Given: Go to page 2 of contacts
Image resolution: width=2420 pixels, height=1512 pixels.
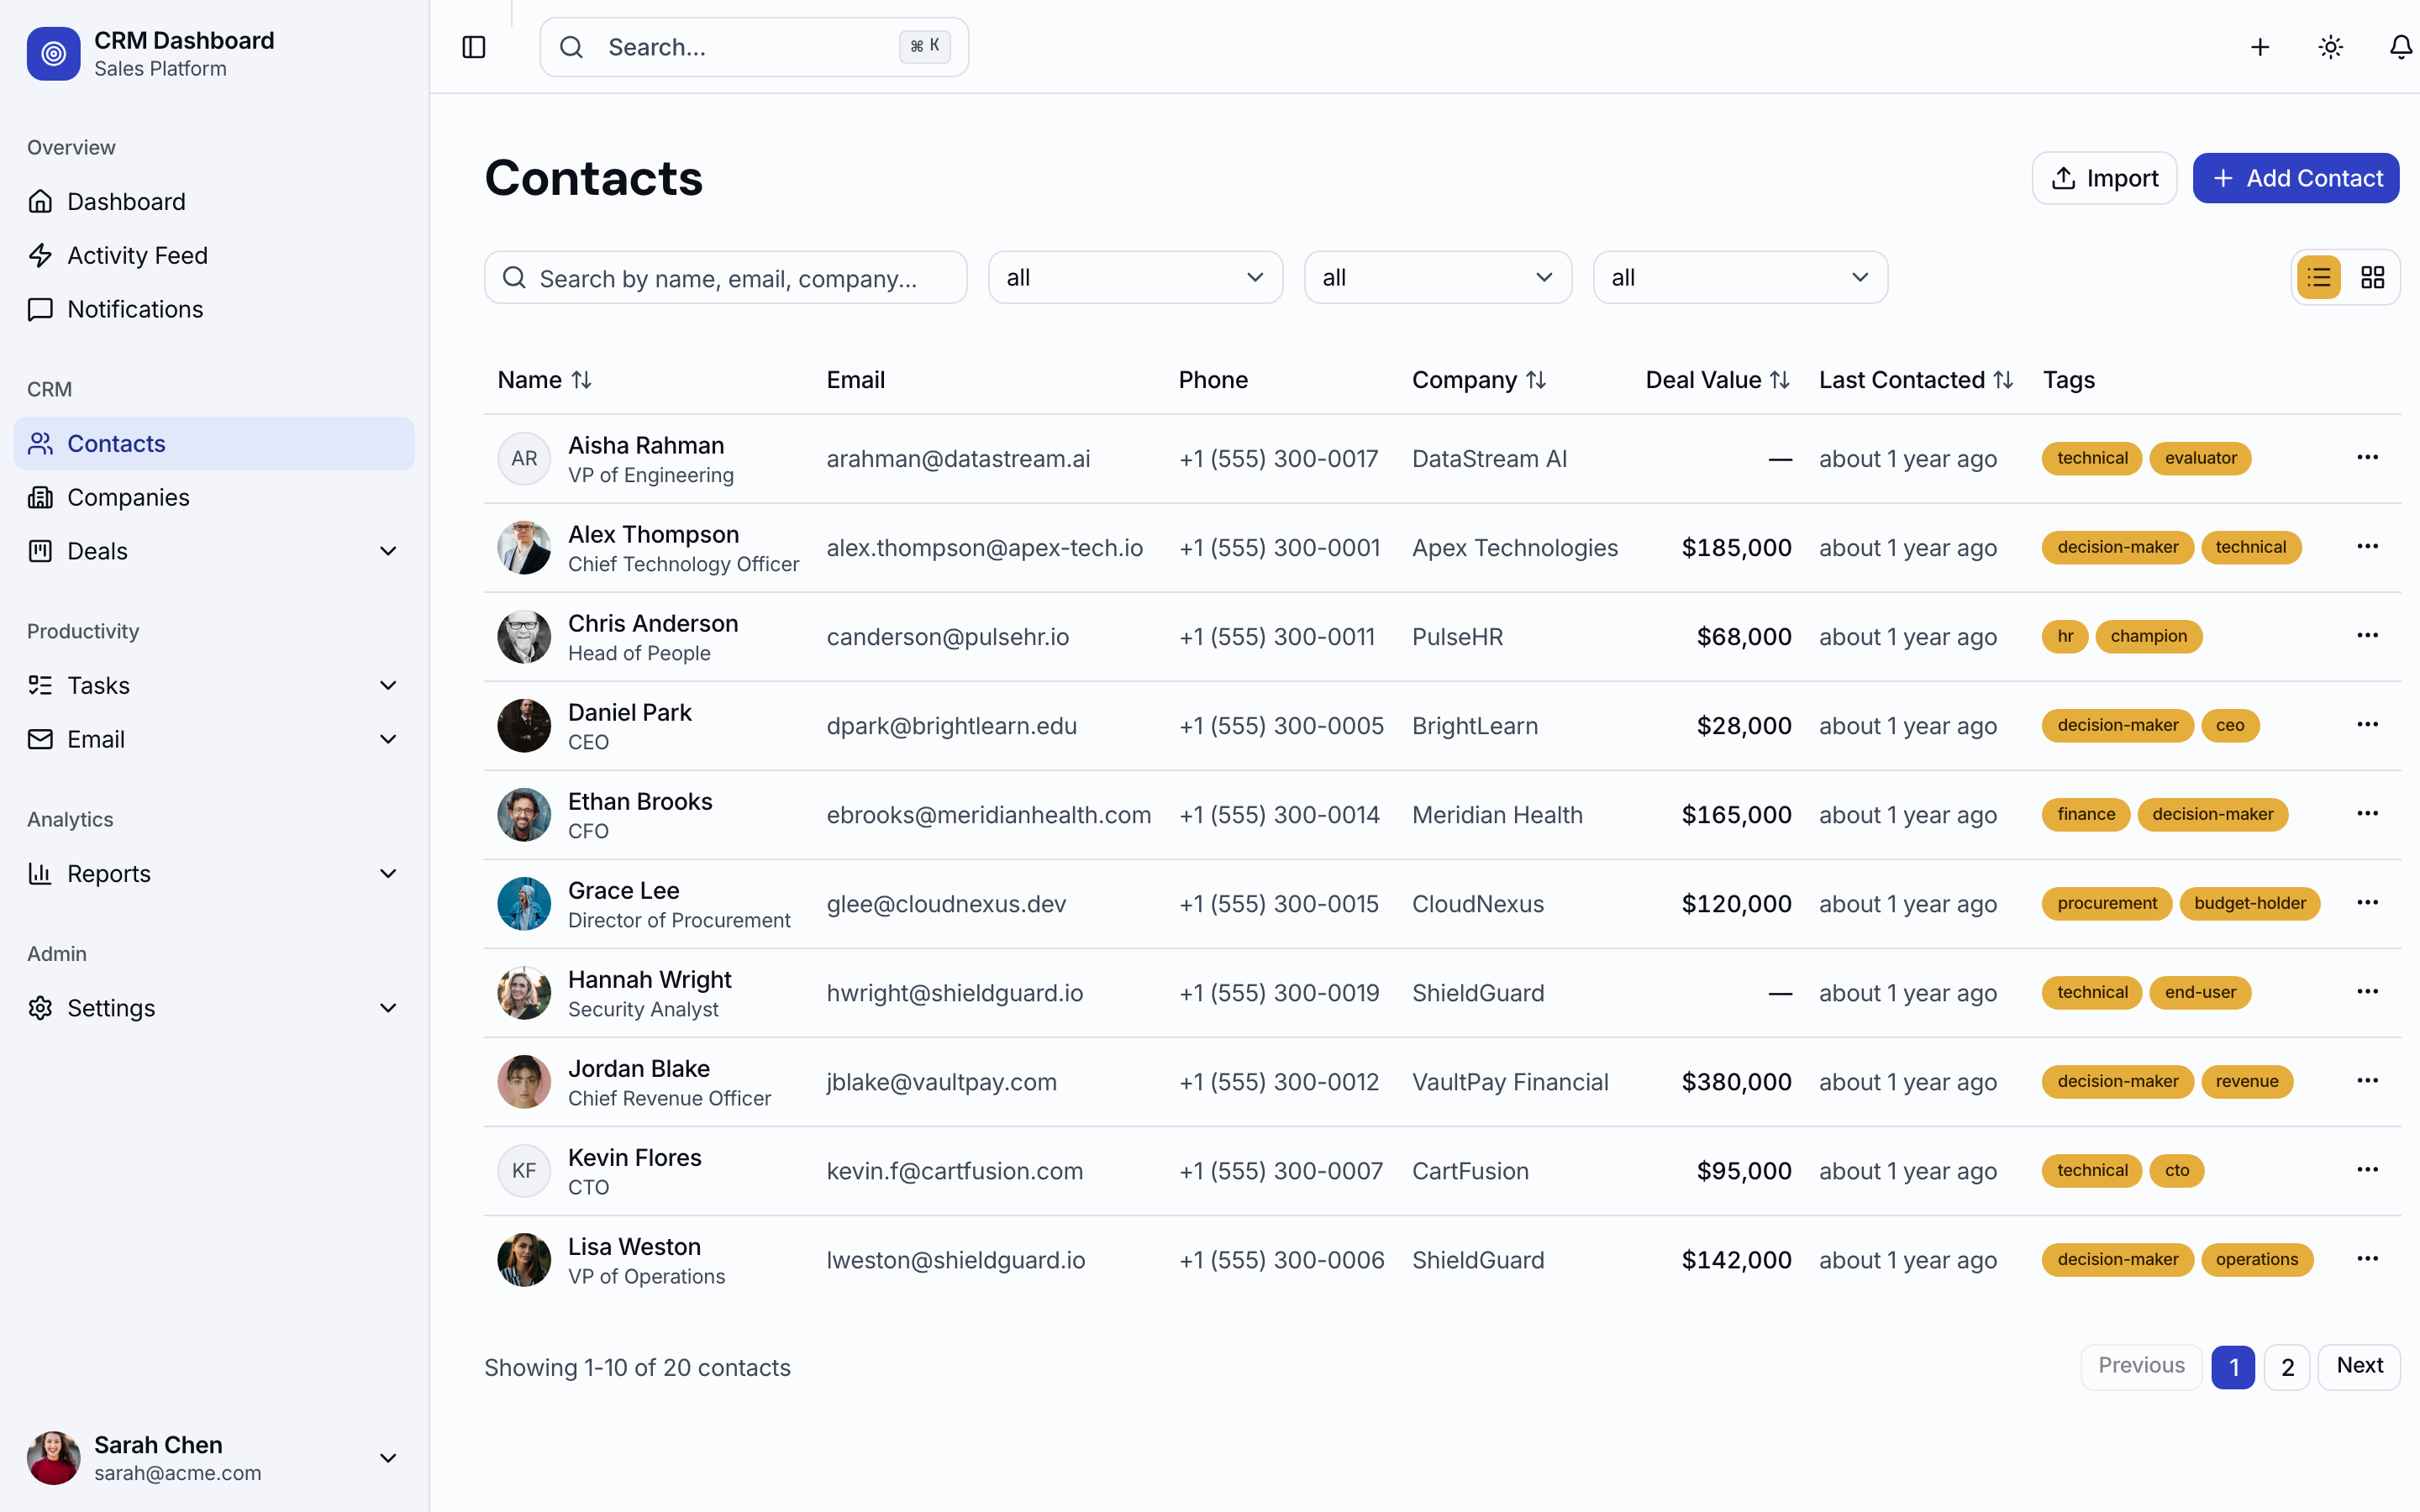Looking at the screenshot, I should click(x=2286, y=1367).
